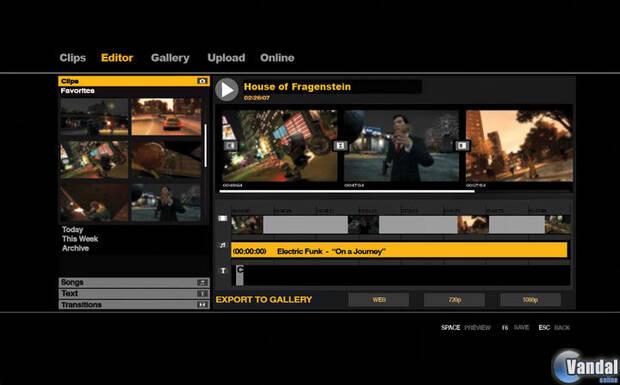Expand the Songs panel
The width and height of the screenshot is (620, 385).
134,282
